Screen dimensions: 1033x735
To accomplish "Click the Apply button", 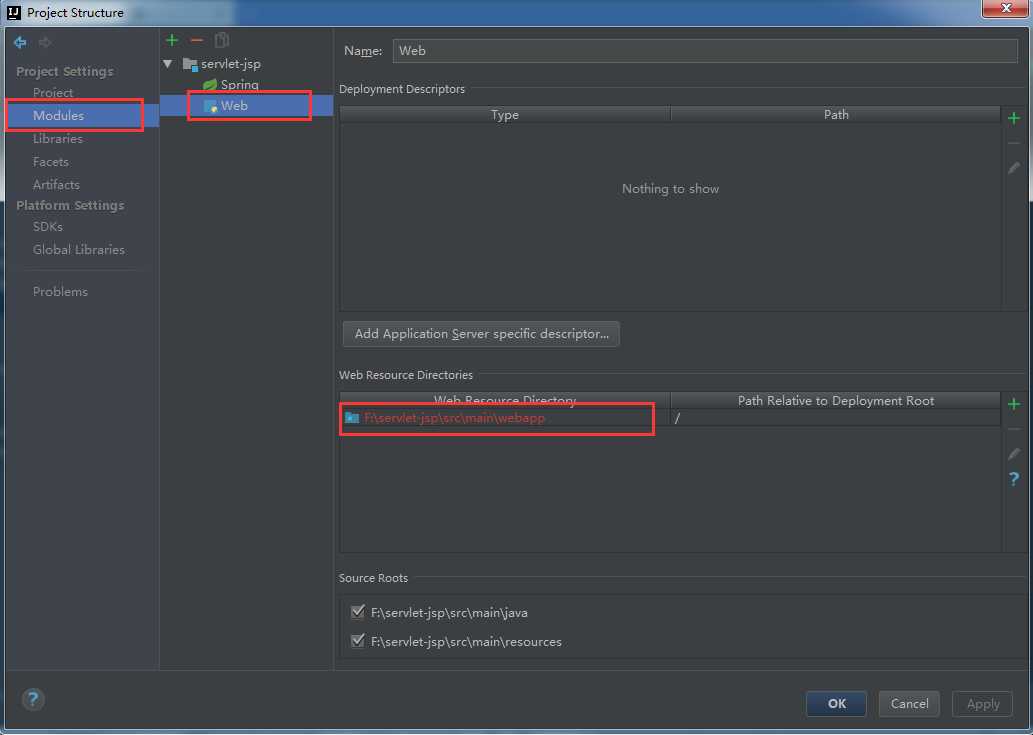I will click(982, 703).
